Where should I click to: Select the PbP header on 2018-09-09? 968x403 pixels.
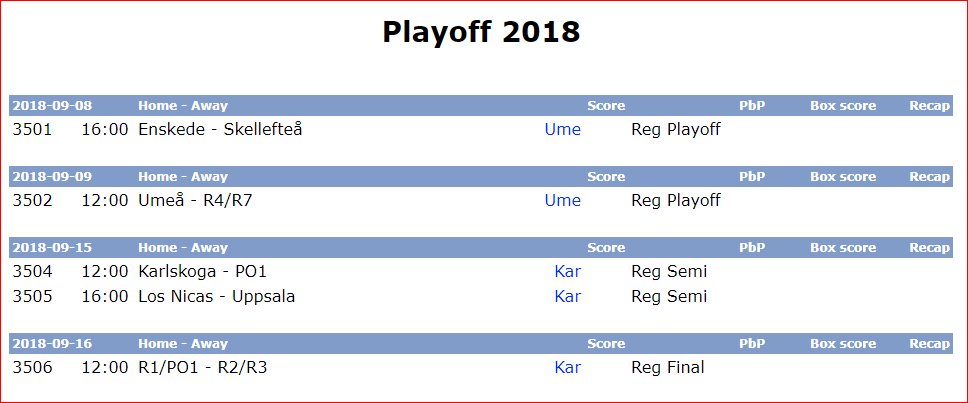pos(752,177)
